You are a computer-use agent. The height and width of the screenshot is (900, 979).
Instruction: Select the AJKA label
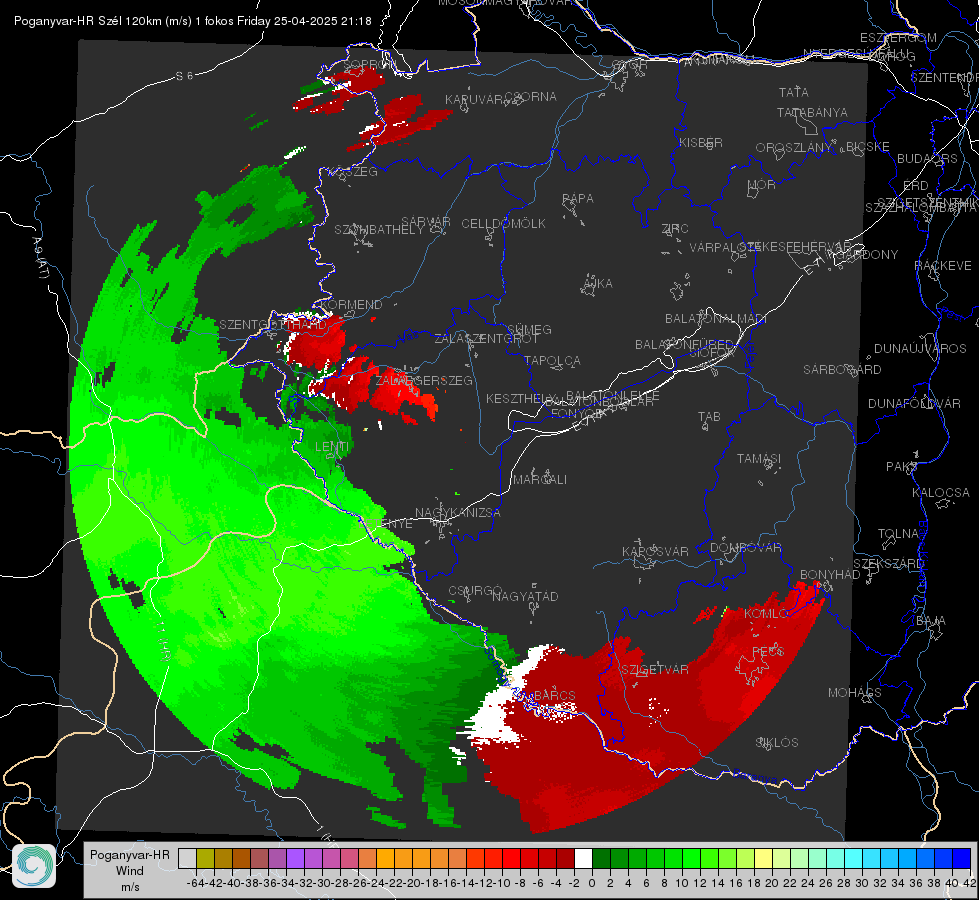pos(598,284)
